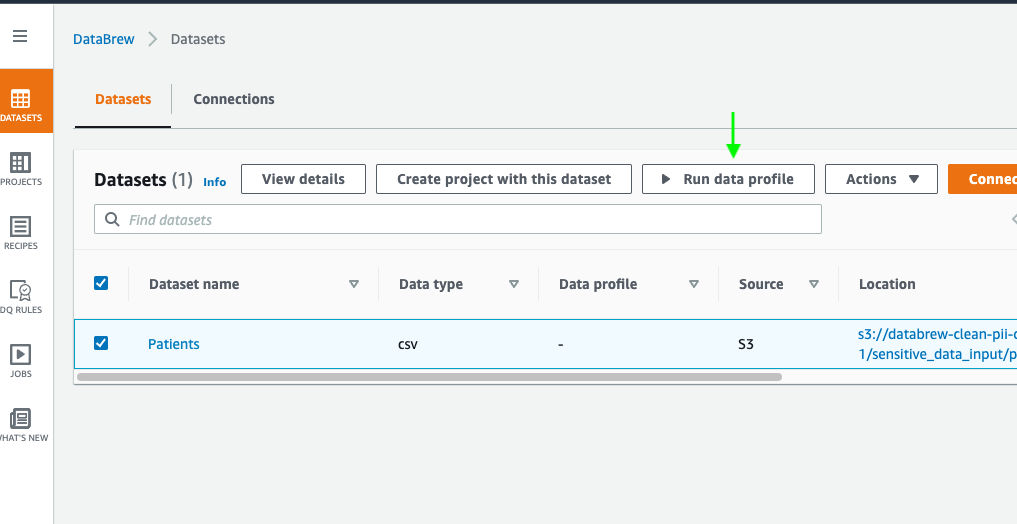Focus the Find datasets search field
Viewport: 1017px width, 524px height.
pyautogui.click(x=470, y=220)
